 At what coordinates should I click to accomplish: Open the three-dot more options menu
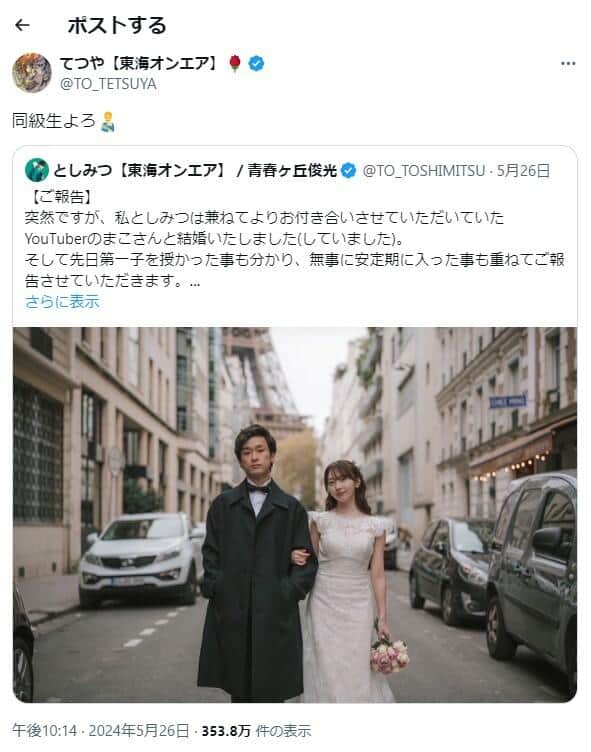(x=568, y=63)
